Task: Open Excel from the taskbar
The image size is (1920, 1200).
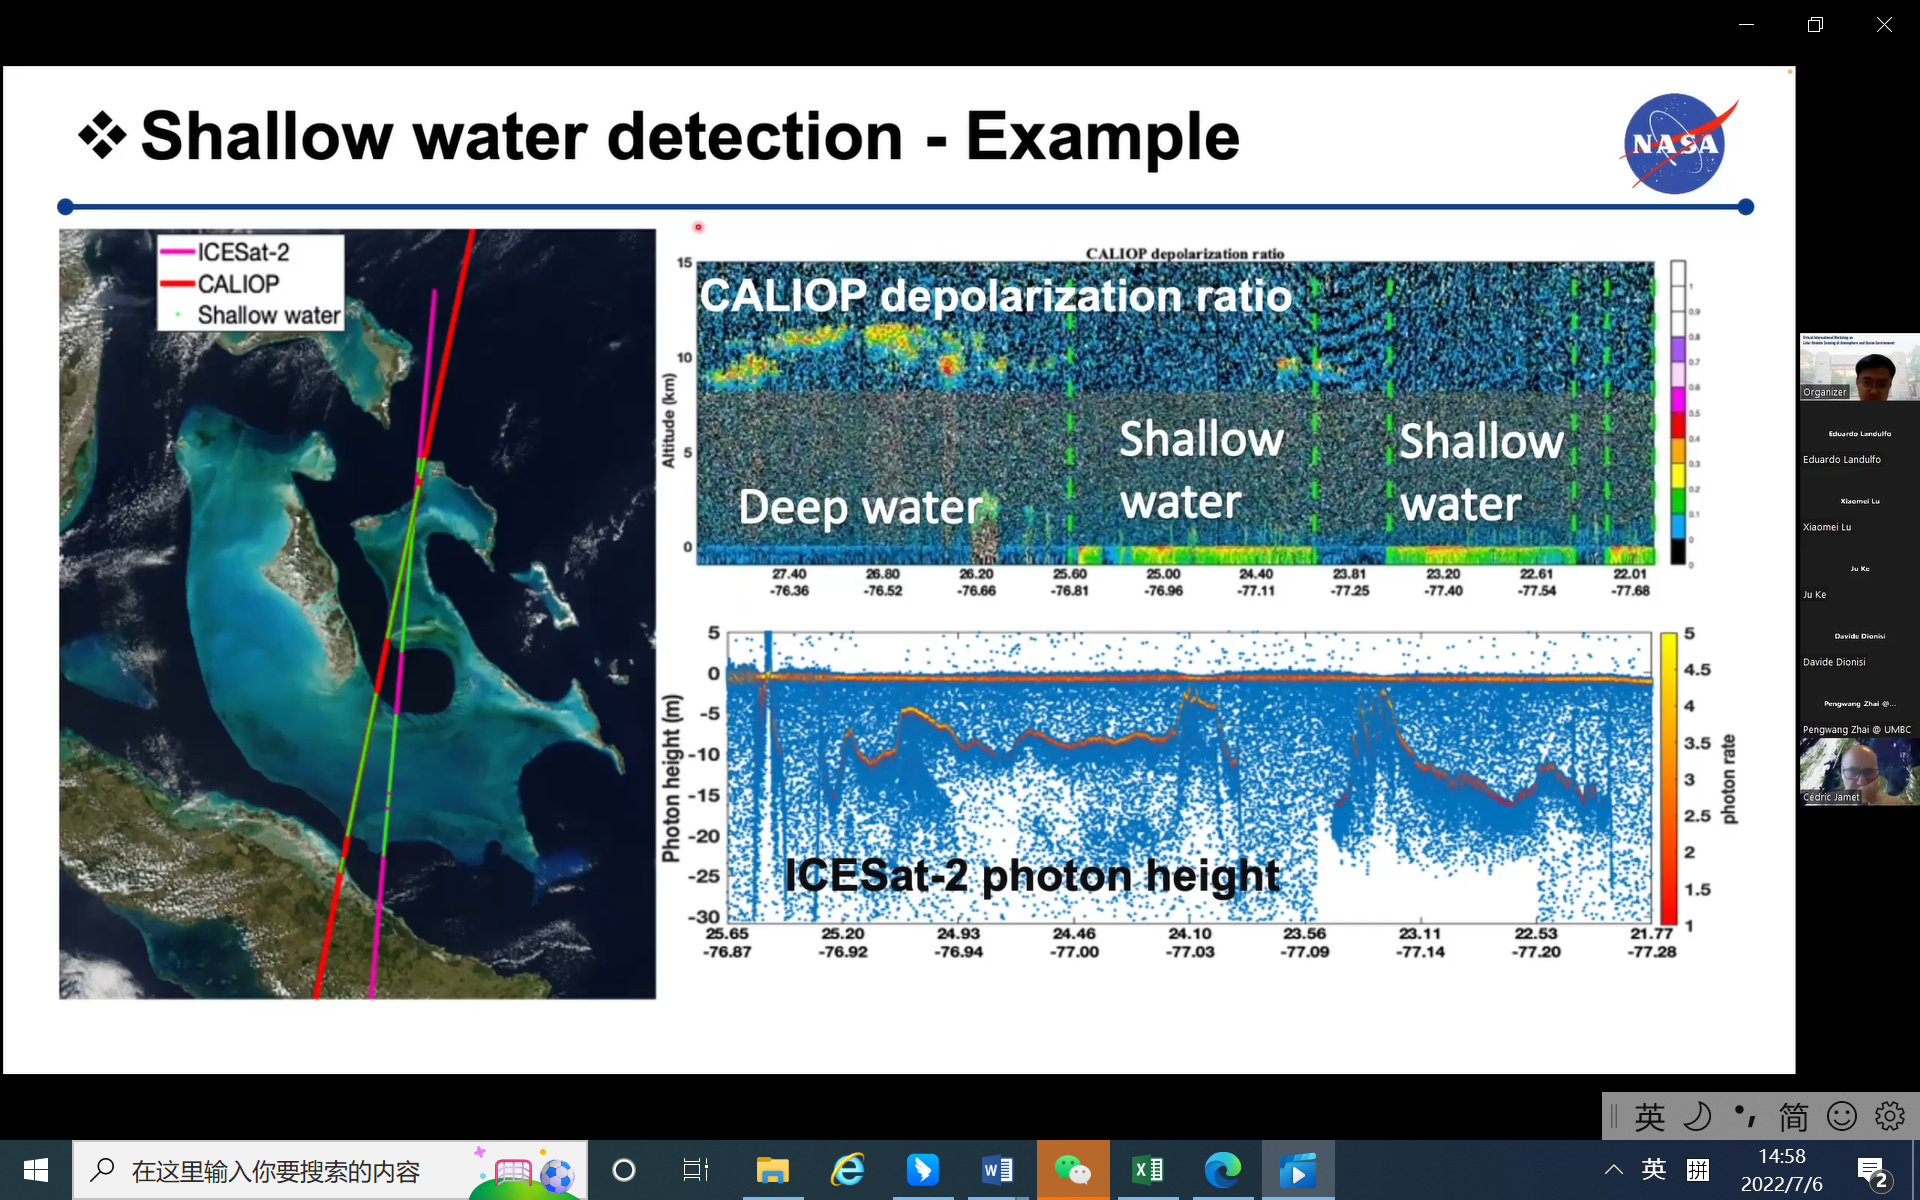Action: (1147, 1170)
